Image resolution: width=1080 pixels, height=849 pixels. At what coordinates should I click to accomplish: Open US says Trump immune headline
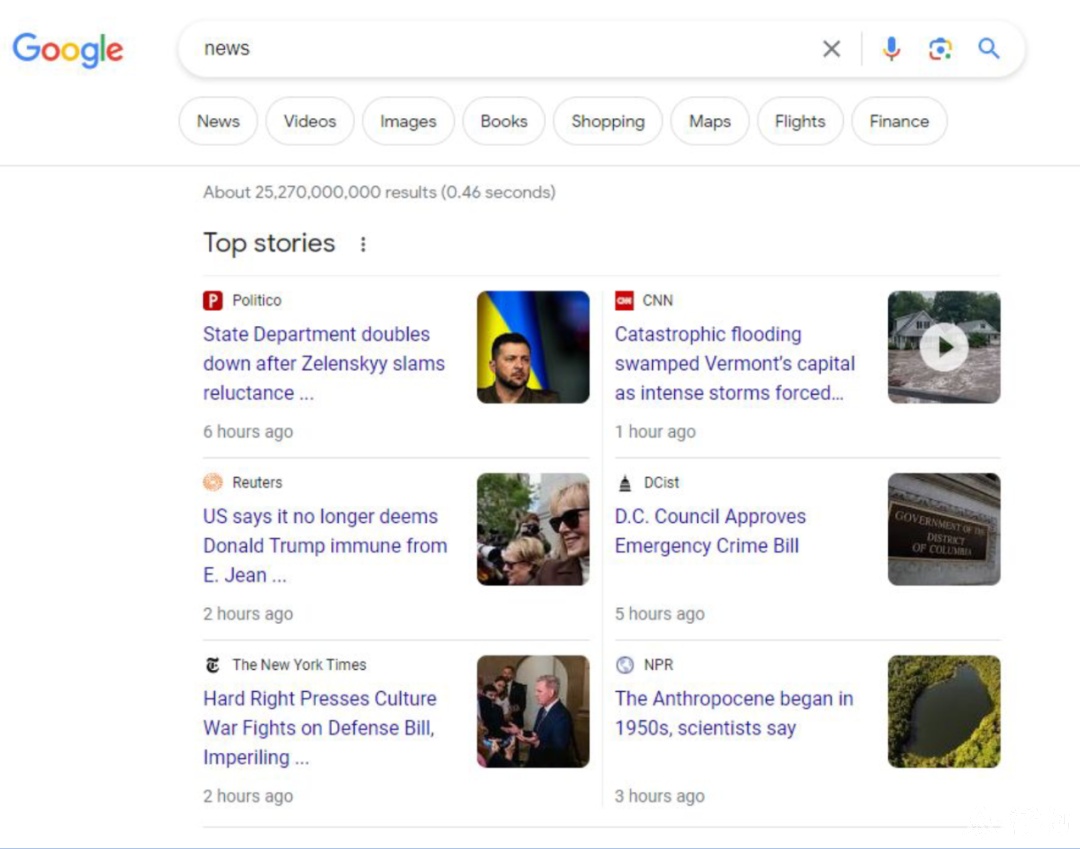click(x=325, y=545)
